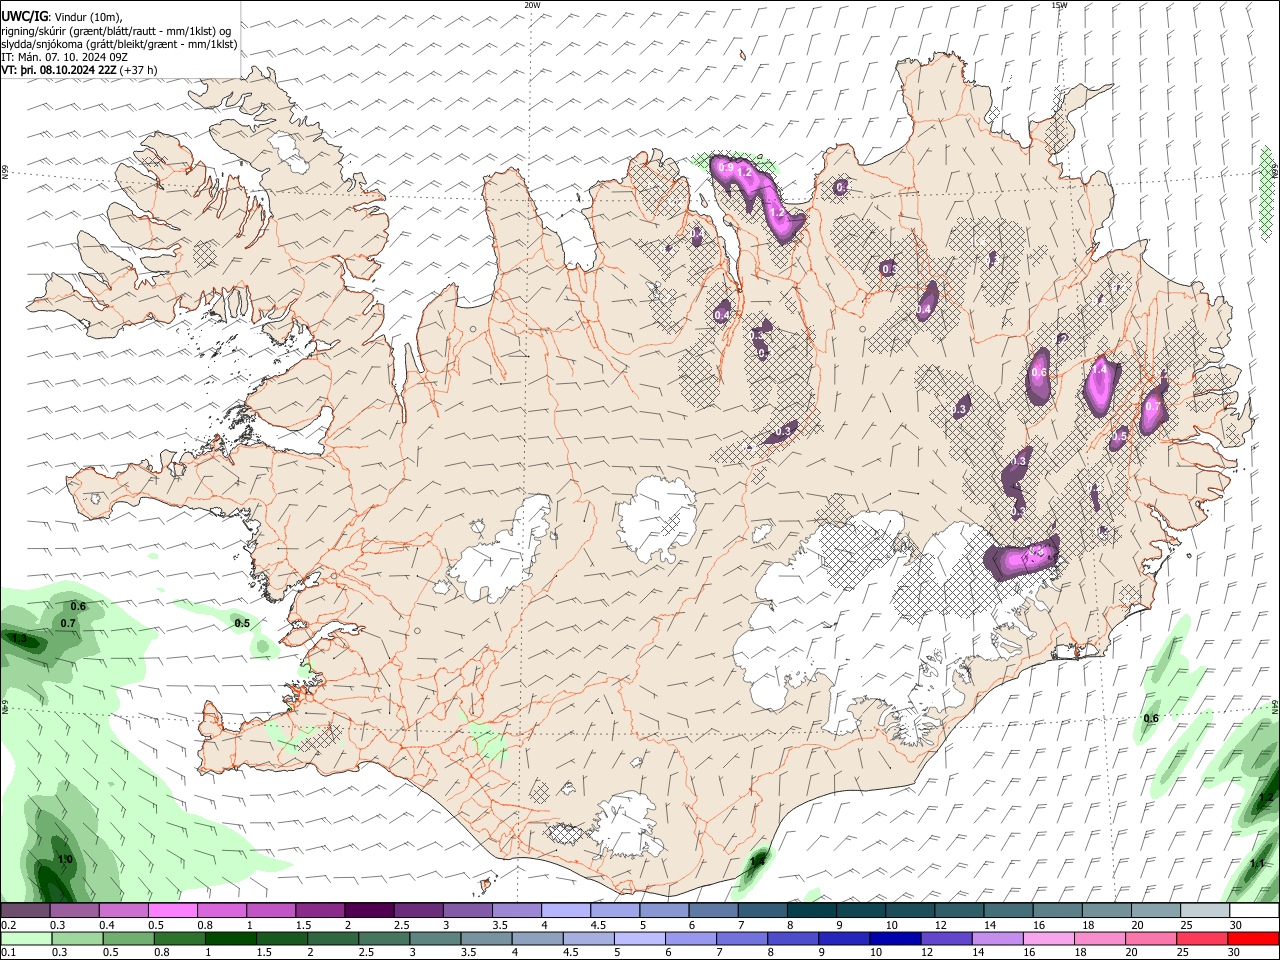The height and width of the screenshot is (960, 1280).
Task: Click the green rain value '1.2' near the right edge
Action: coord(1266,797)
